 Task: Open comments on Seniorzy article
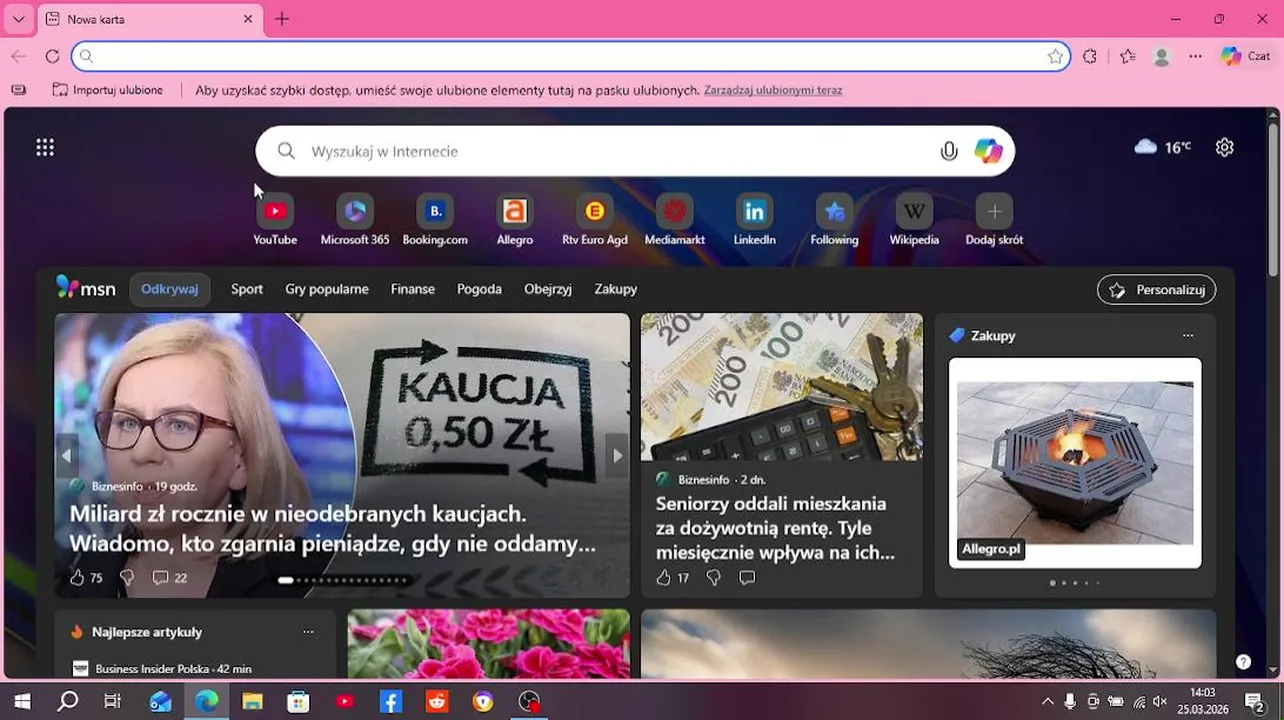pos(747,577)
